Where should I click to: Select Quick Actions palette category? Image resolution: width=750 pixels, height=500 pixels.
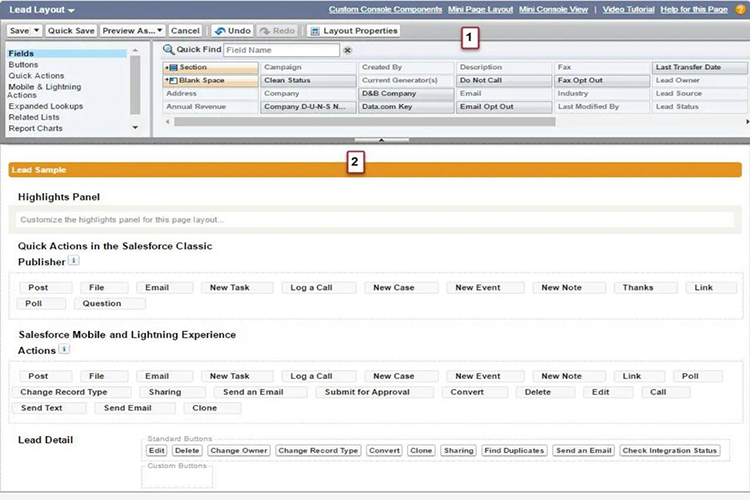36,76
